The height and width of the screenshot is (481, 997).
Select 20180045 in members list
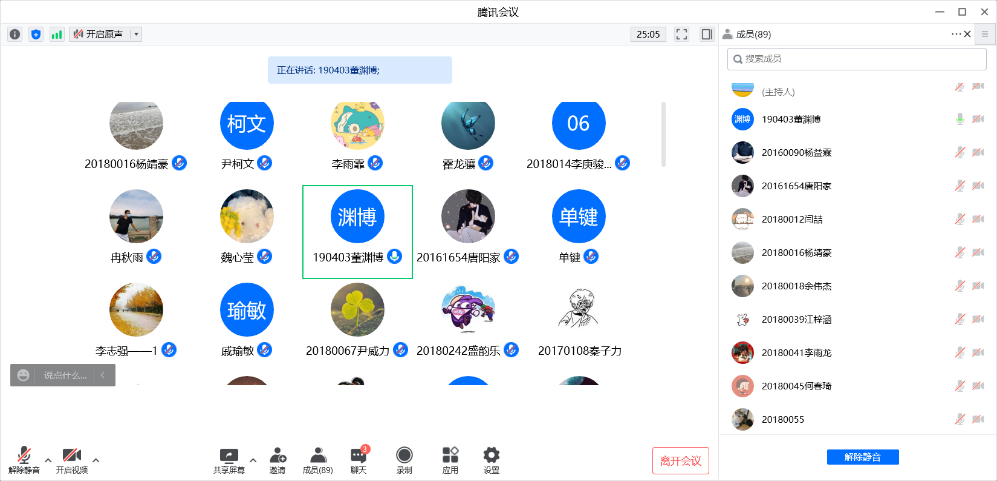(858, 386)
